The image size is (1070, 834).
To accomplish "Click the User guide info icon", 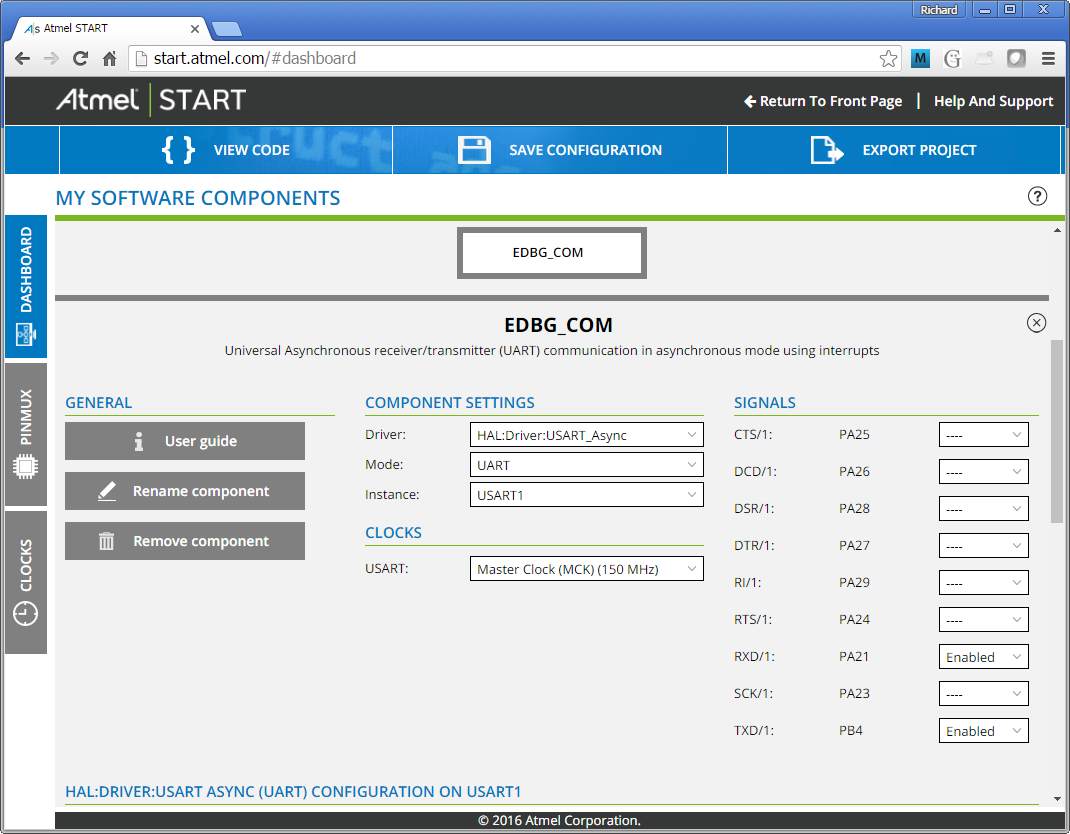I will [139, 442].
